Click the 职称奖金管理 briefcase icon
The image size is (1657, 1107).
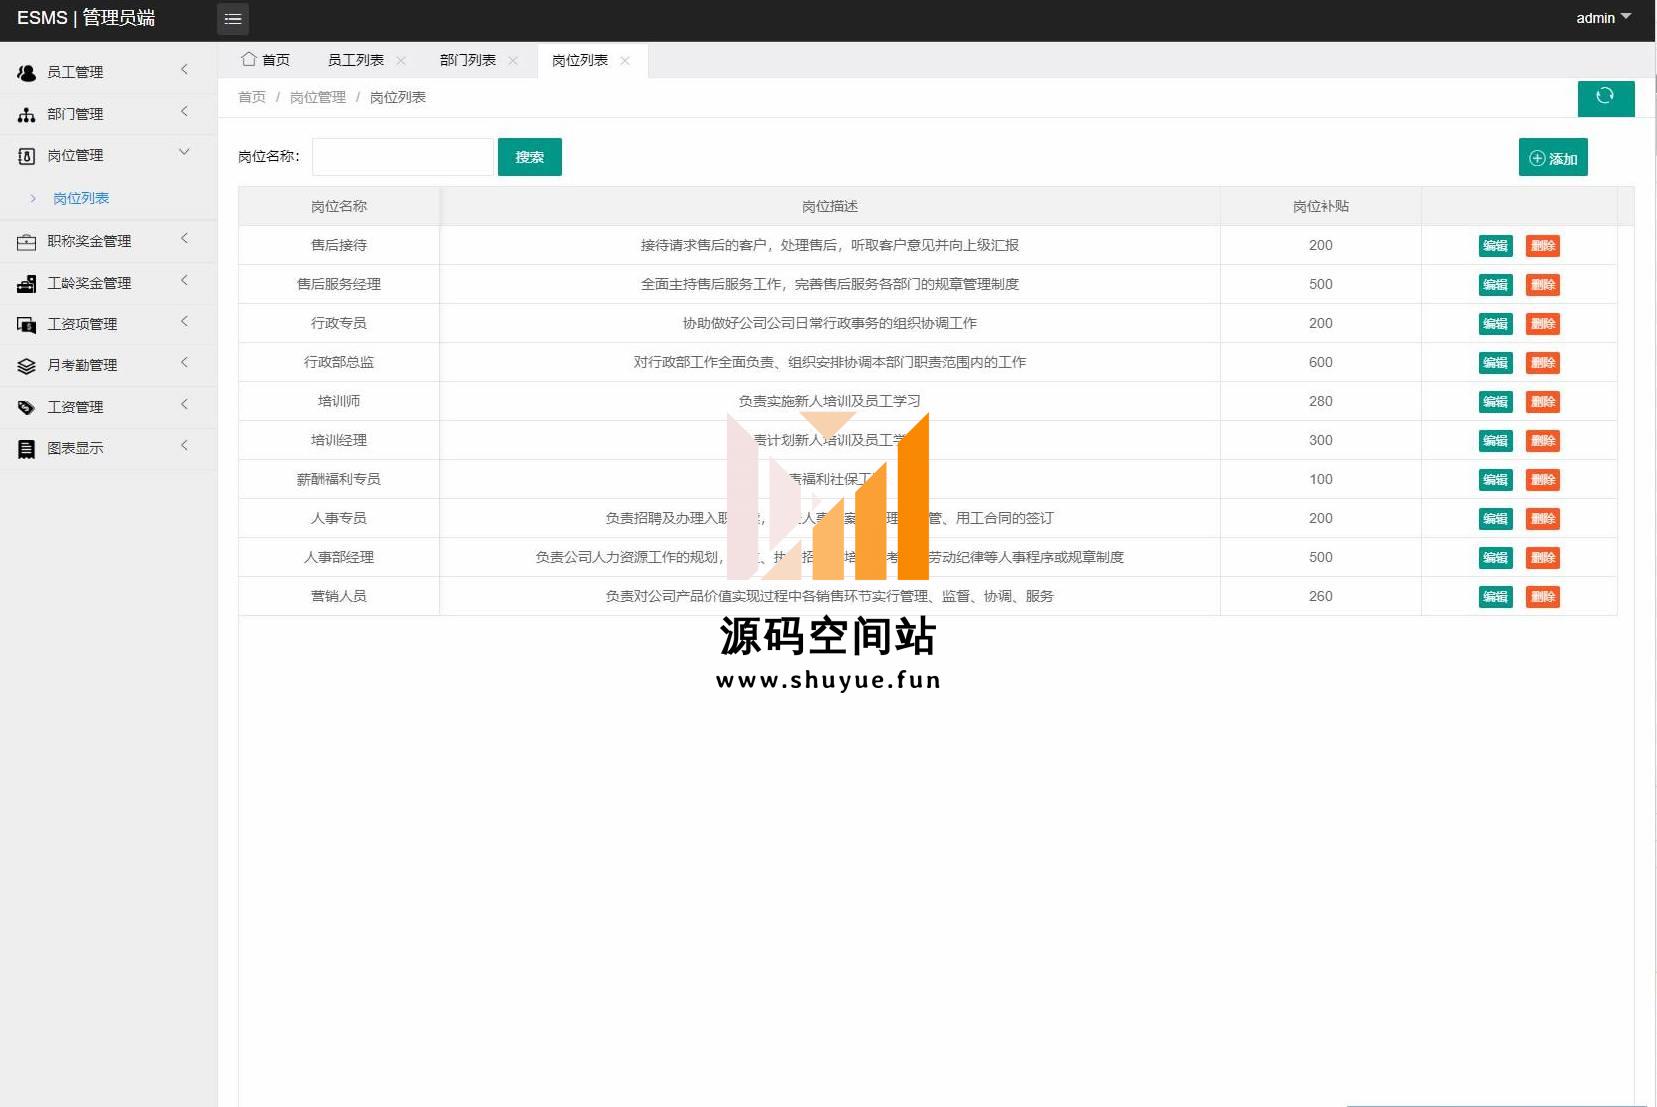(x=27, y=241)
